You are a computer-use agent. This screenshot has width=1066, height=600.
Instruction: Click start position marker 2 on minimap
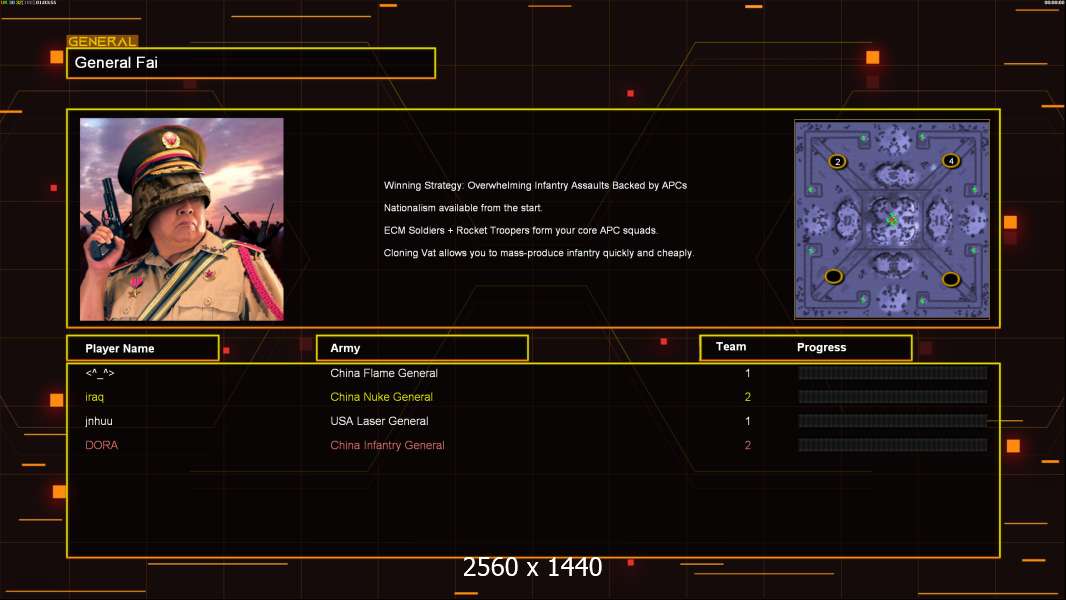837,161
